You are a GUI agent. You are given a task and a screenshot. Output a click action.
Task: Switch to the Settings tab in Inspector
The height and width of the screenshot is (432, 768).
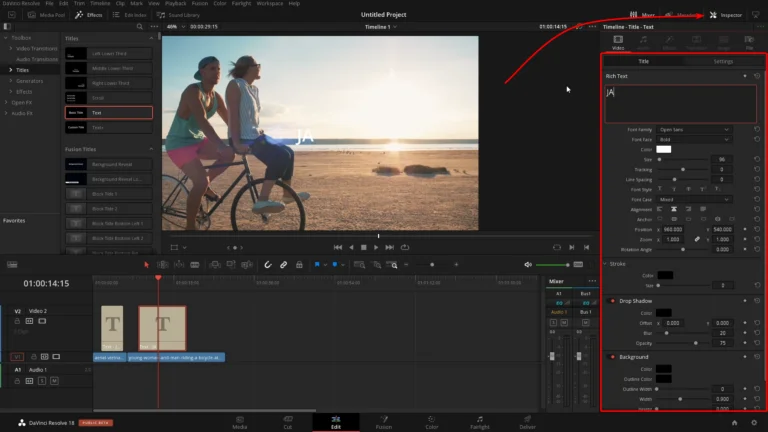click(723, 61)
